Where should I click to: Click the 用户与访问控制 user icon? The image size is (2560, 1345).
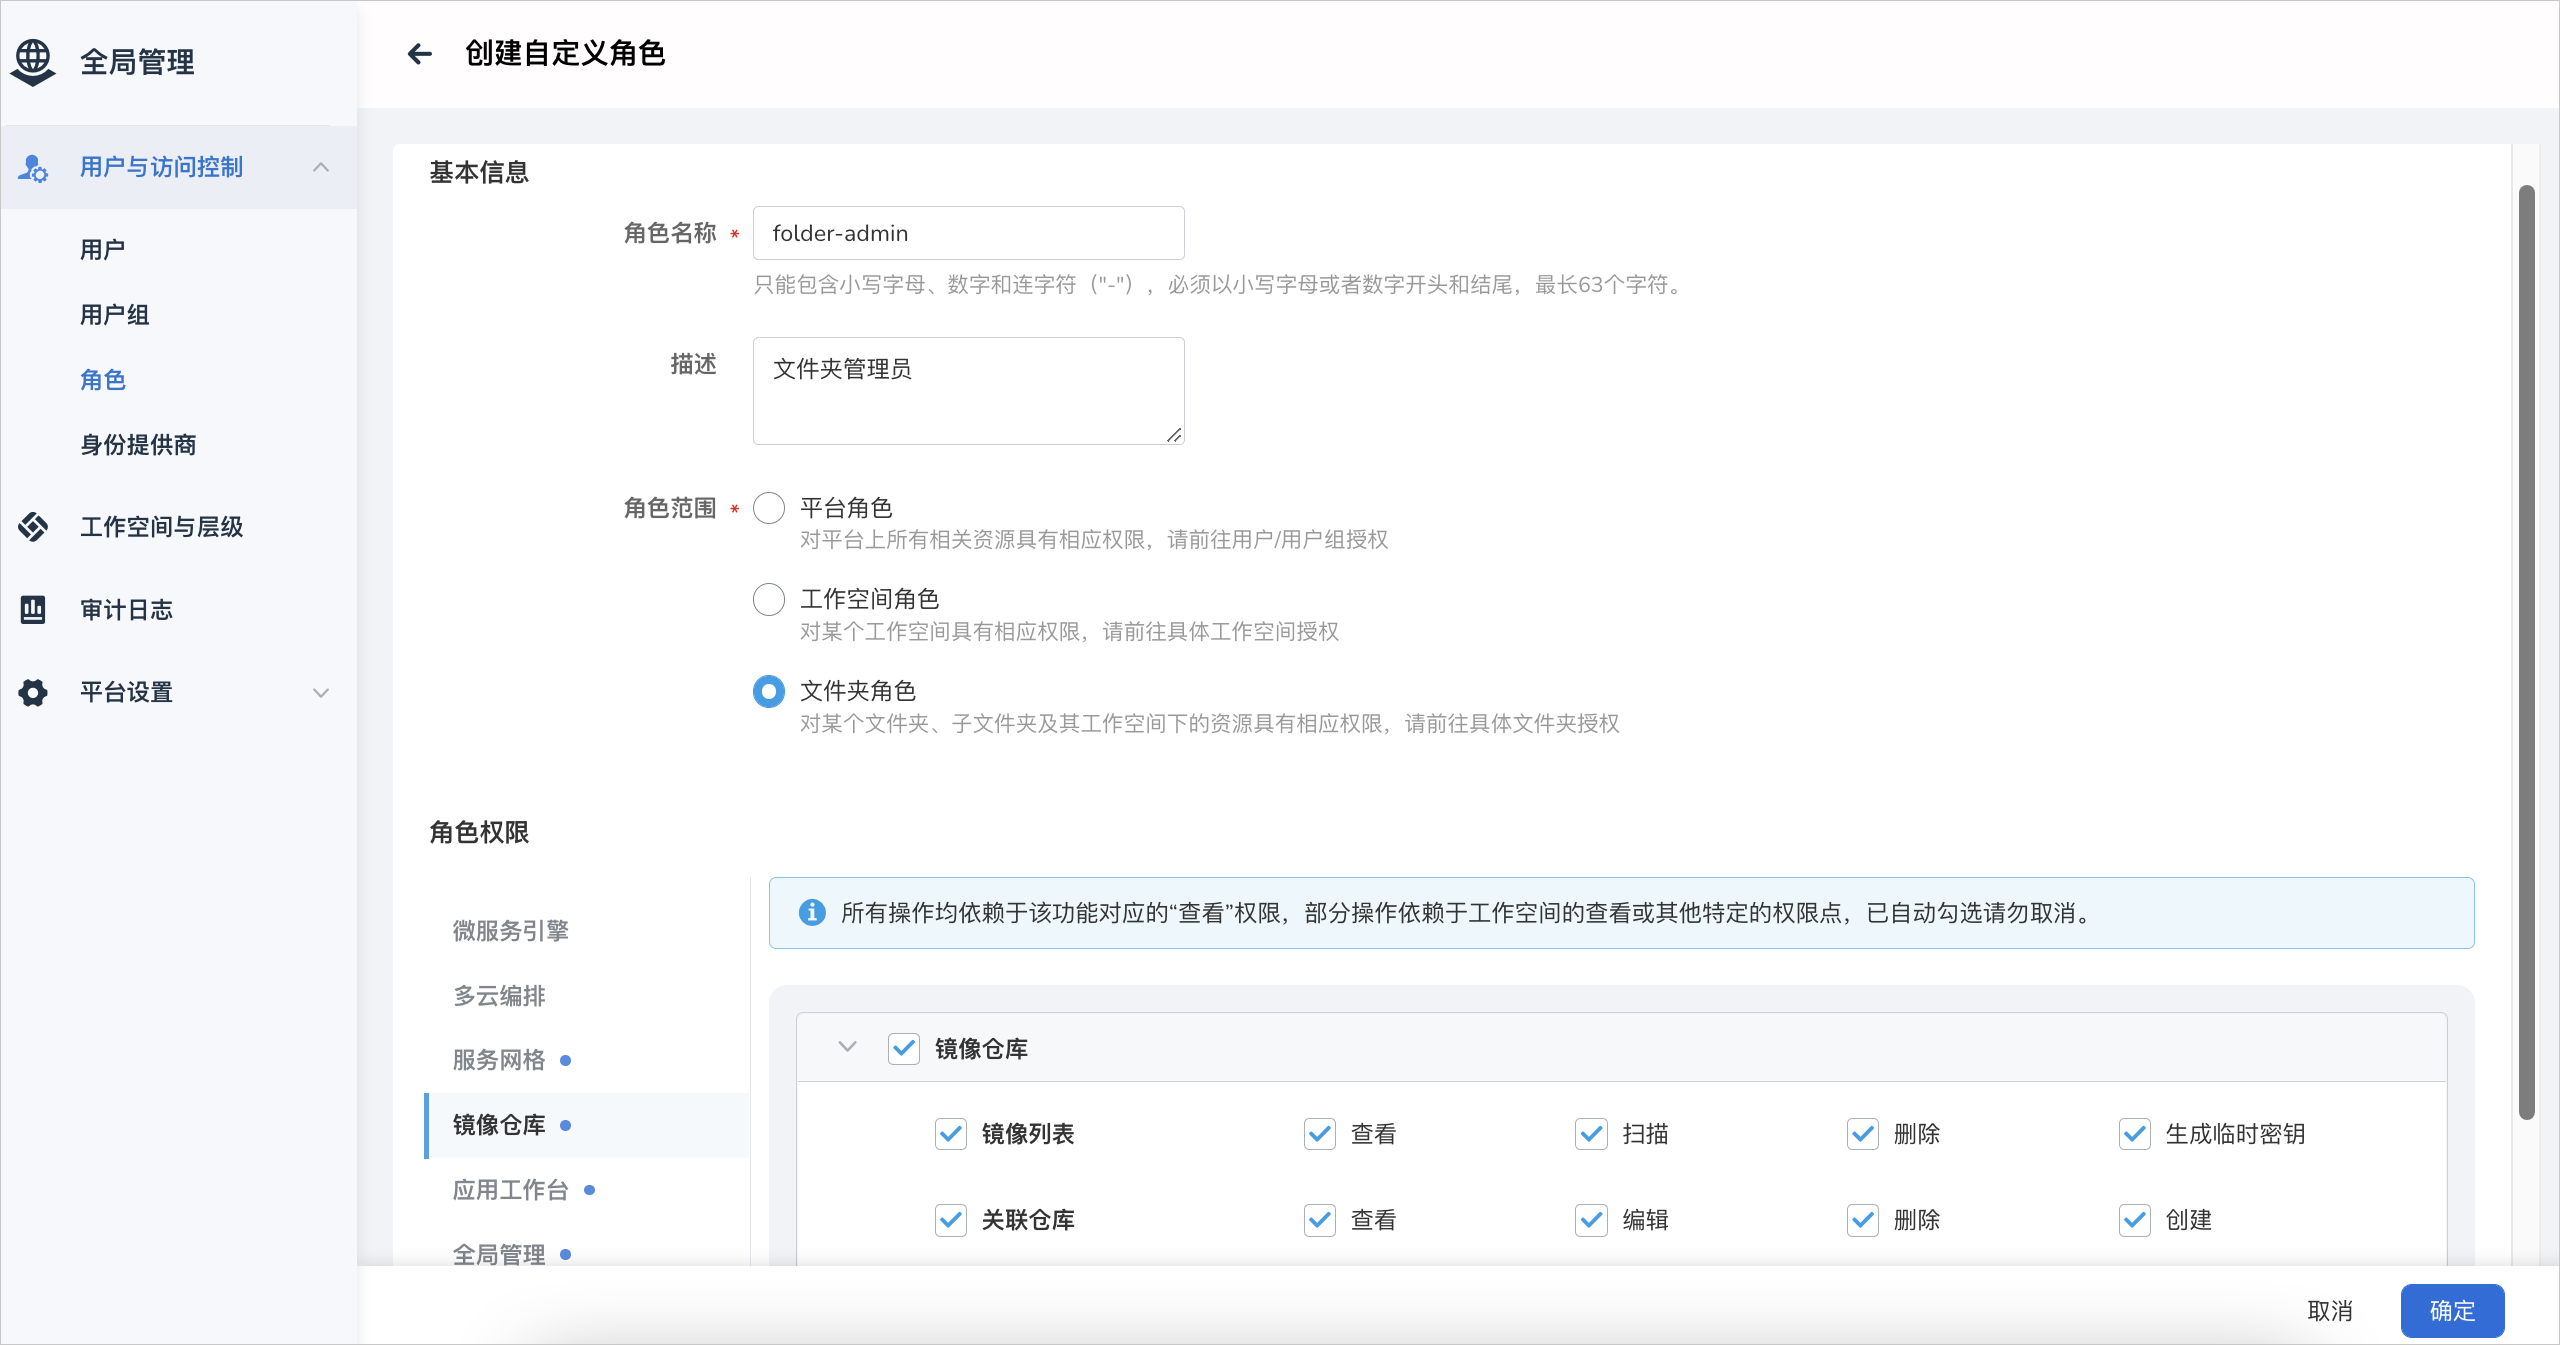coord(33,168)
